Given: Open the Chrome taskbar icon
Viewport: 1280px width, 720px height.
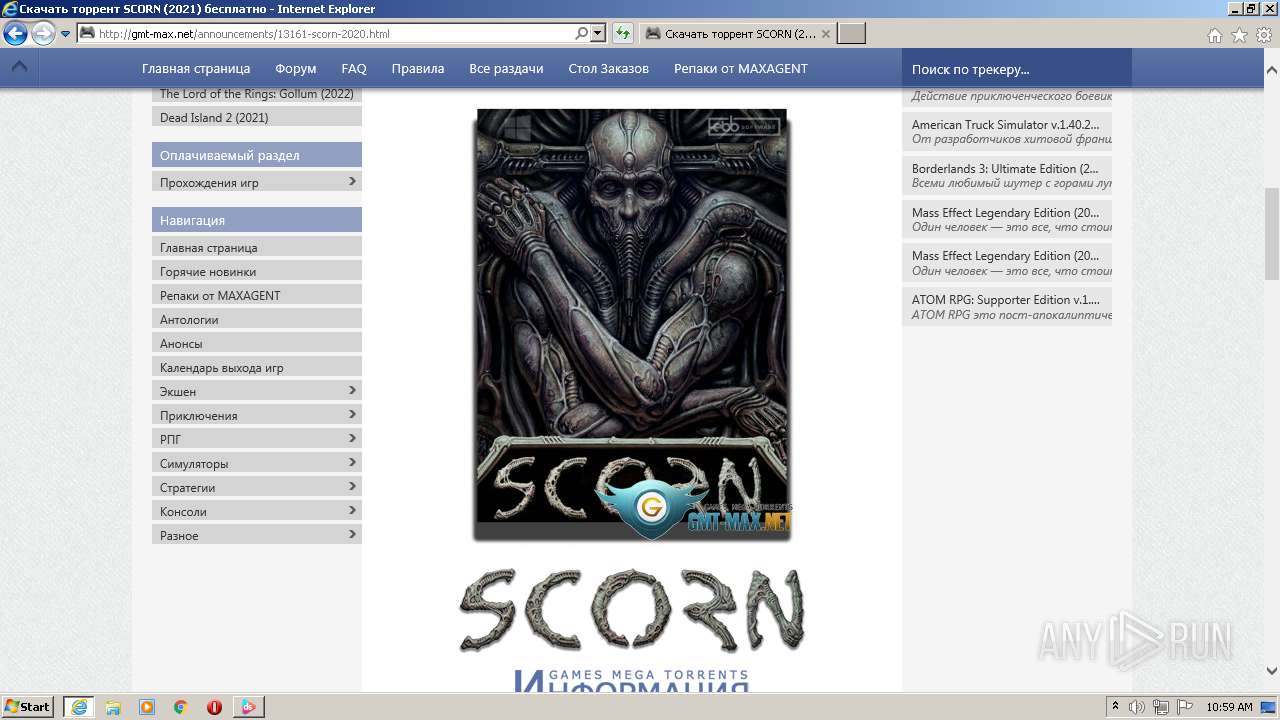Looking at the screenshot, I should pyautogui.click(x=181, y=707).
